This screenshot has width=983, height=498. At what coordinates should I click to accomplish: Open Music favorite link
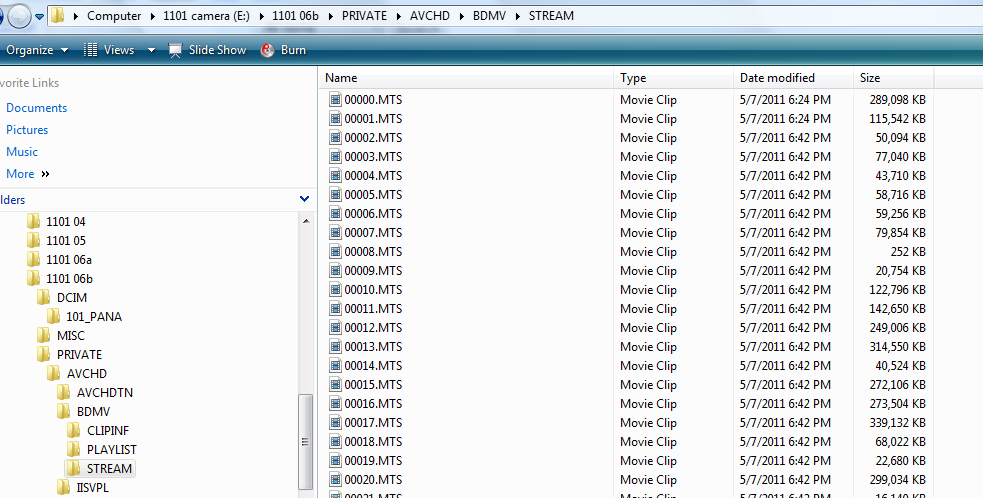[x=22, y=152]
